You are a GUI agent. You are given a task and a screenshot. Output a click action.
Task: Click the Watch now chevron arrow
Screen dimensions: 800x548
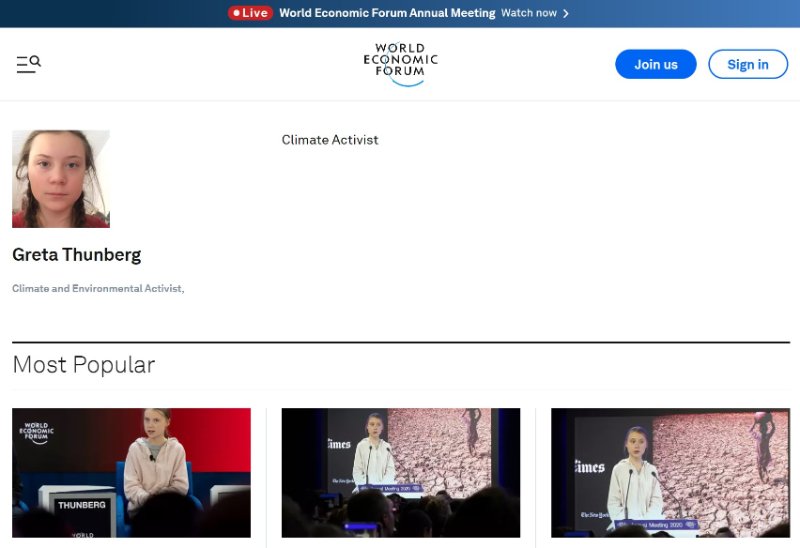tap(565, 13)
